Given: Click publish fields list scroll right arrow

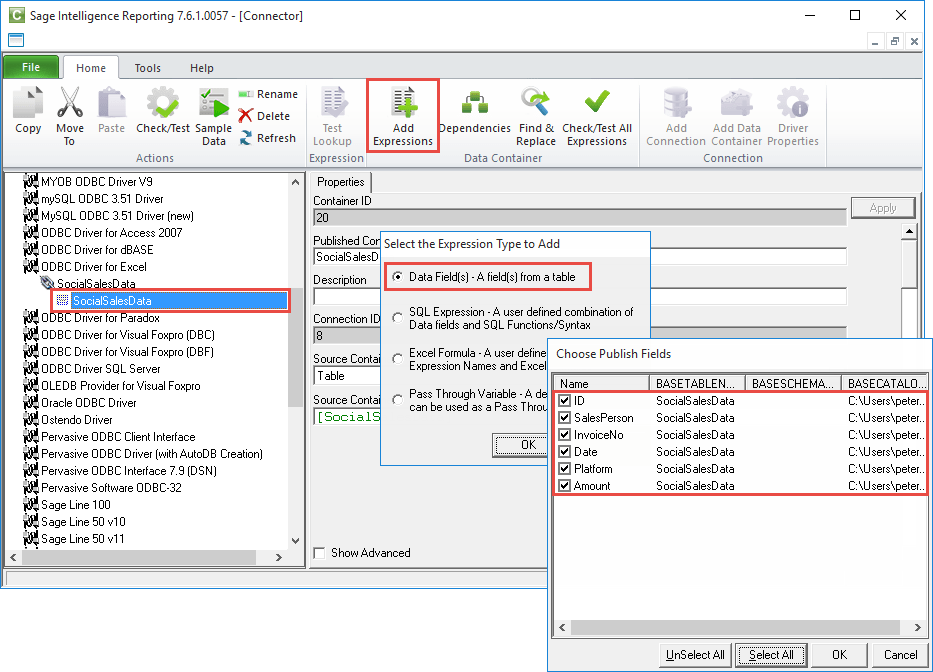Looking at the screenshot, I should tap(918, 627).
